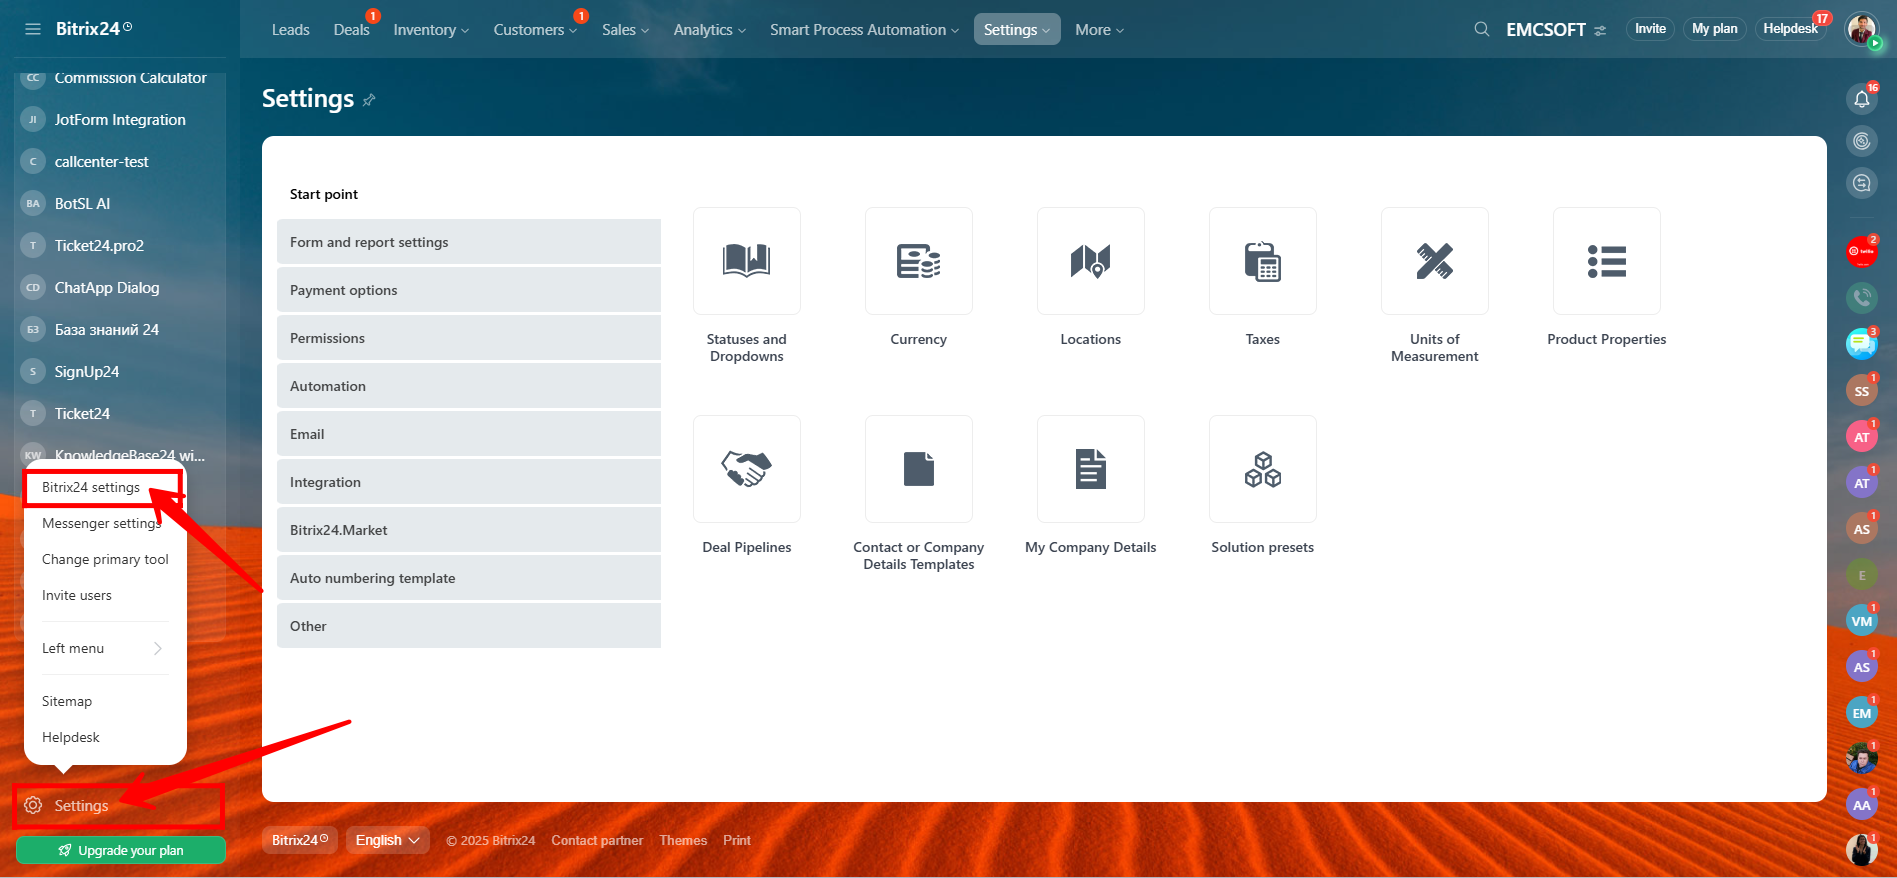Open the Deal Pipelines handshake icon
Screen dimensions: 1897x878
coord(747,469)
